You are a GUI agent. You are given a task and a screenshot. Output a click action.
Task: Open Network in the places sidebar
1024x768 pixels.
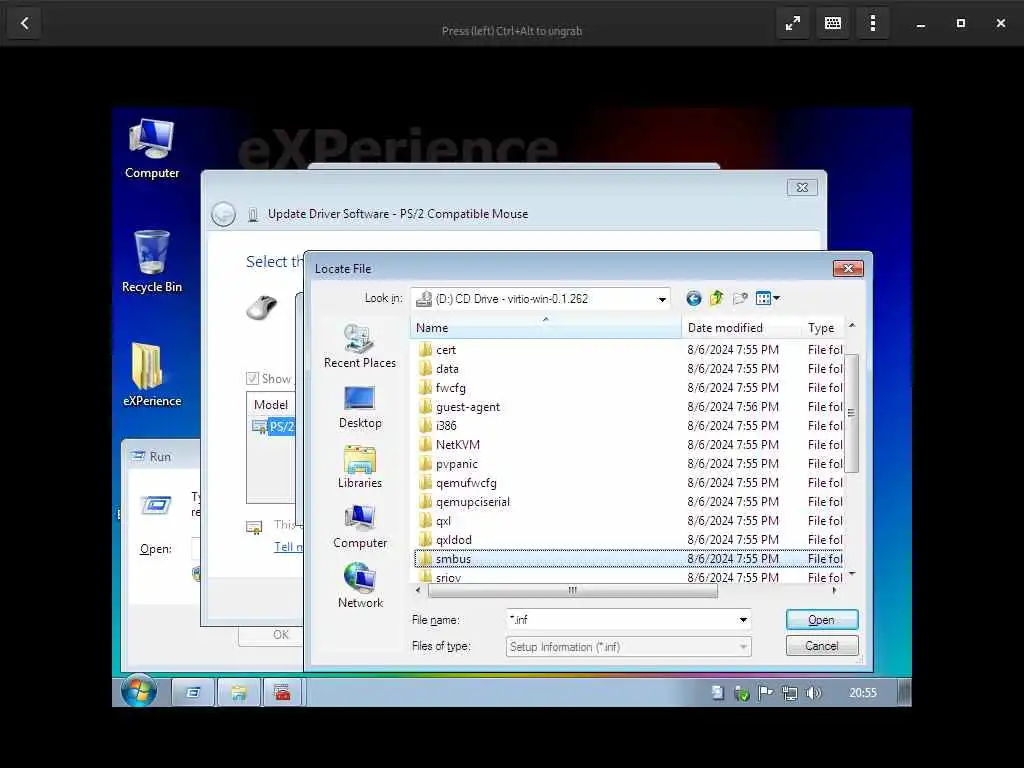360,586
